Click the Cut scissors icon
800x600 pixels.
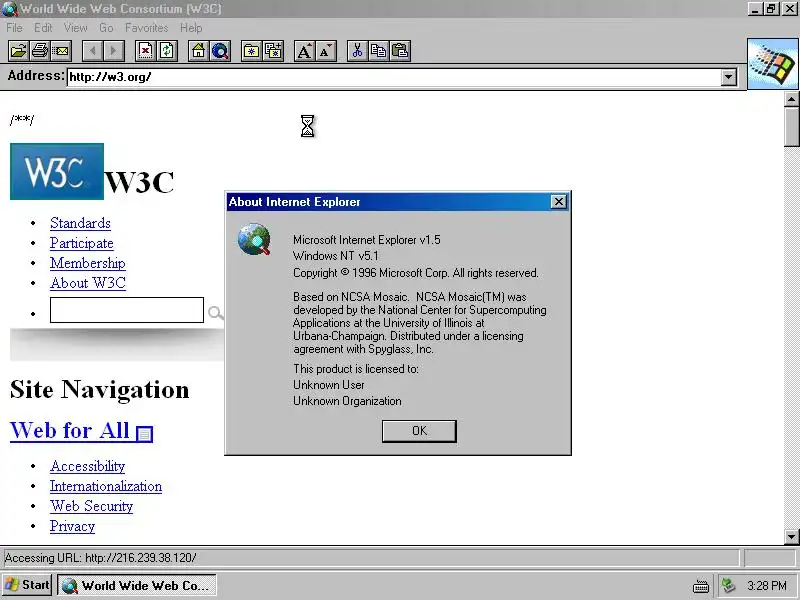point(357,51)
